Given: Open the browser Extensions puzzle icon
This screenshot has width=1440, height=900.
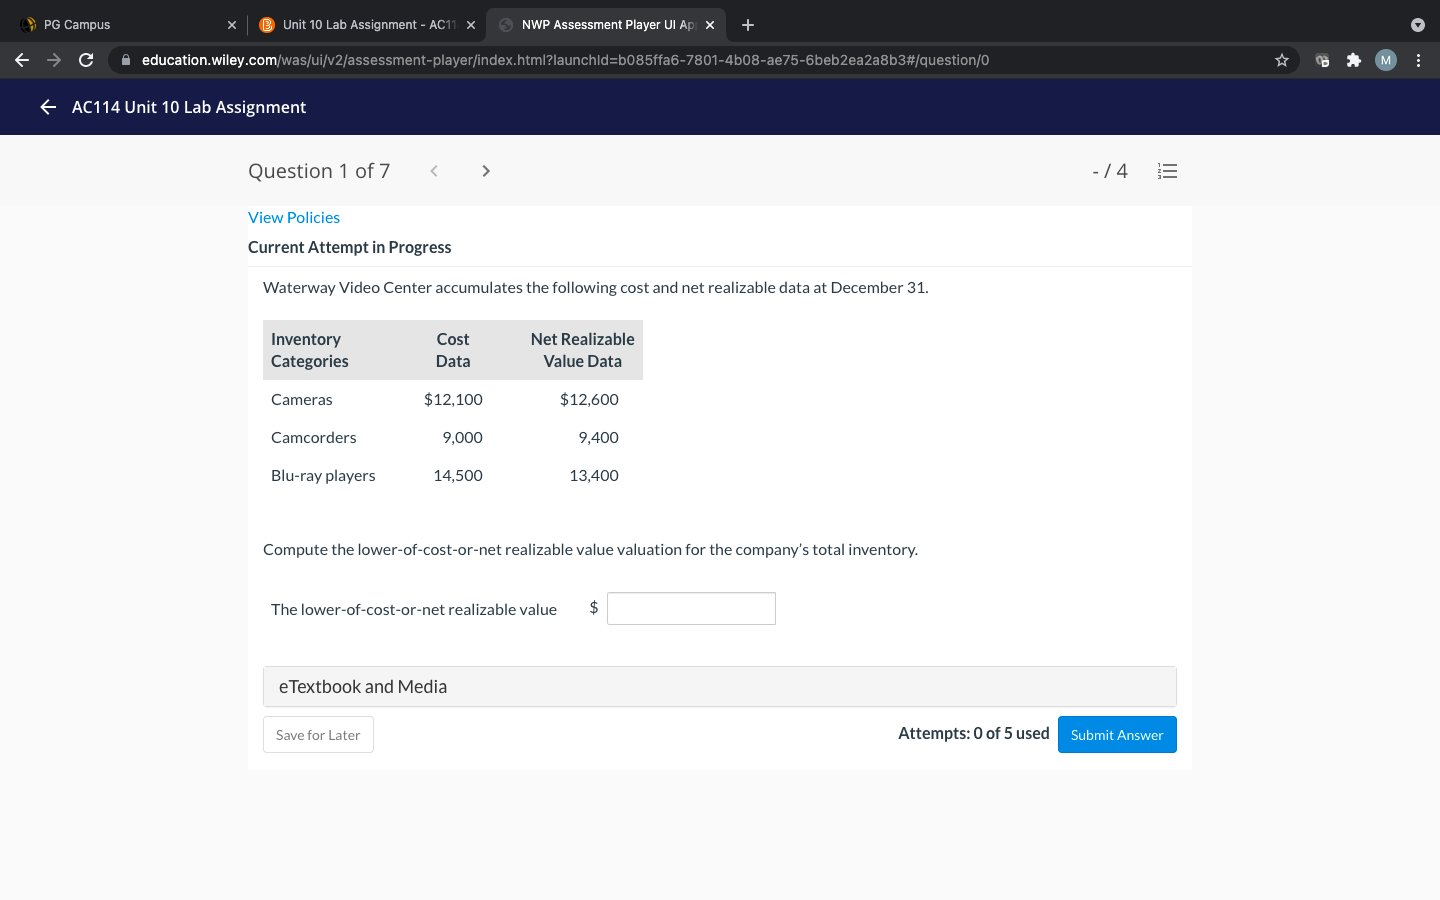Looking at the screenshot, I should pos(1353,60).
